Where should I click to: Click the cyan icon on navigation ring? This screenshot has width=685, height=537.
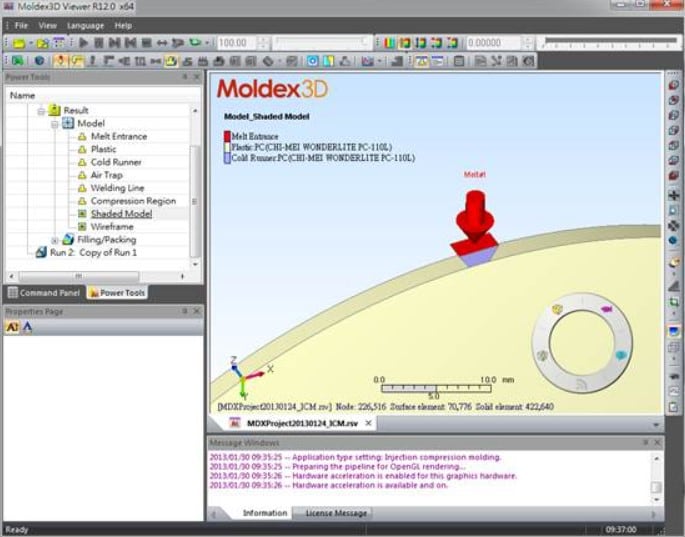point(621,355)
